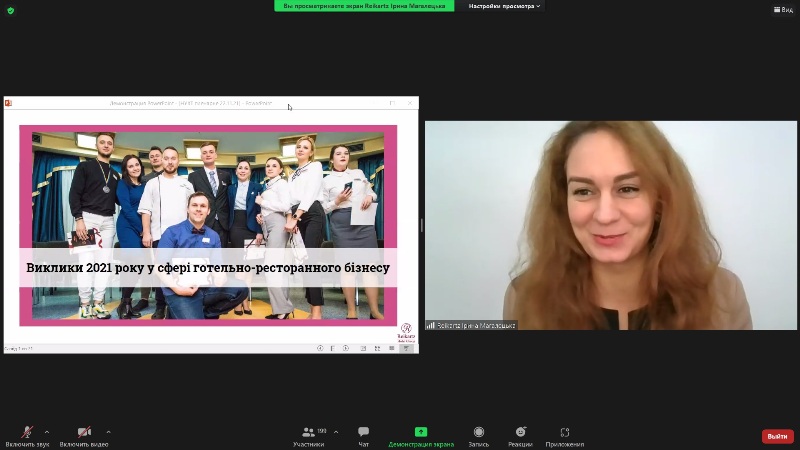Grab divider handle between shared screen and video
This screenshot has height=450, width=800.
point(421,225)
